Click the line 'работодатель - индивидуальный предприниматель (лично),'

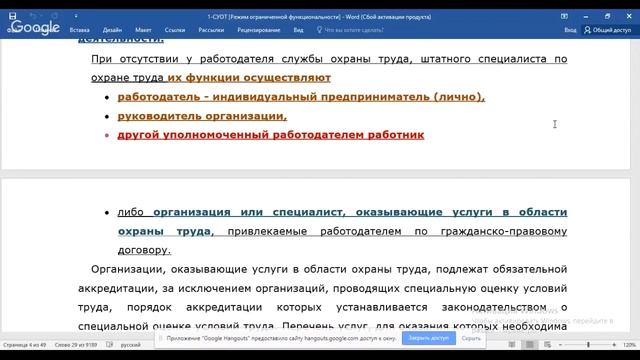301,97
